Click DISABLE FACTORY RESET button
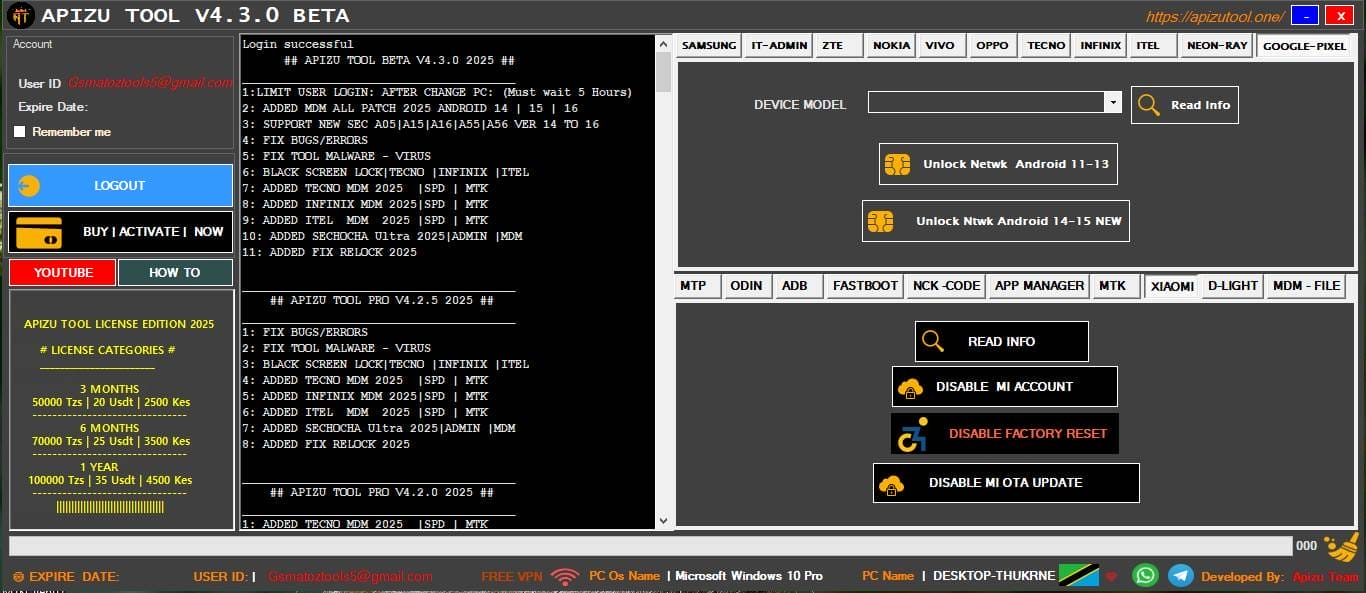The image size is (1366, 593). [1005, 434]
